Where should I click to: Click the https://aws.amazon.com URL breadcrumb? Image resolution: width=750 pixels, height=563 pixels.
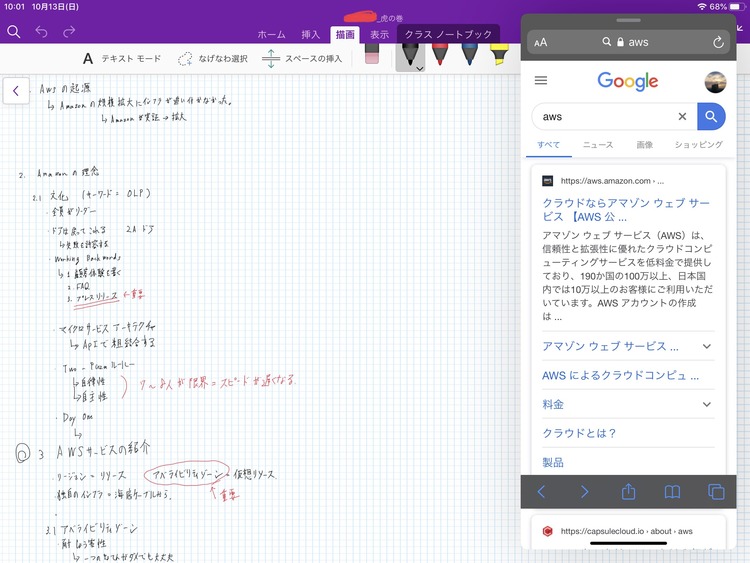pyautogui.click(x=612, y=181)
